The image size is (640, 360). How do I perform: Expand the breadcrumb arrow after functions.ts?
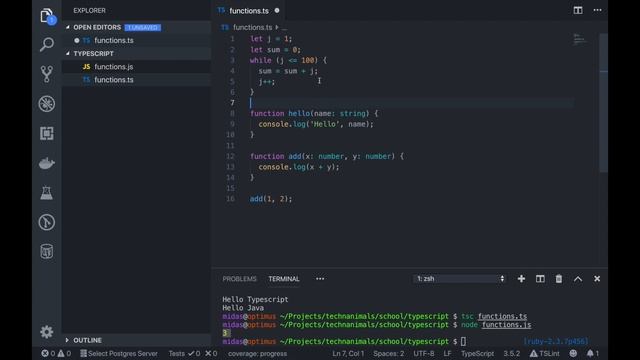click(x=277, y=27)
